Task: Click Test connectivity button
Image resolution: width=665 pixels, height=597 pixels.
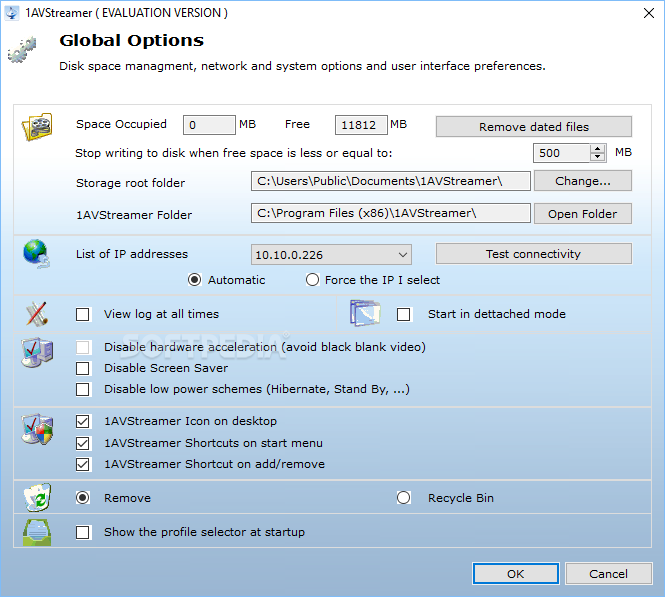Action: [534, 254]
